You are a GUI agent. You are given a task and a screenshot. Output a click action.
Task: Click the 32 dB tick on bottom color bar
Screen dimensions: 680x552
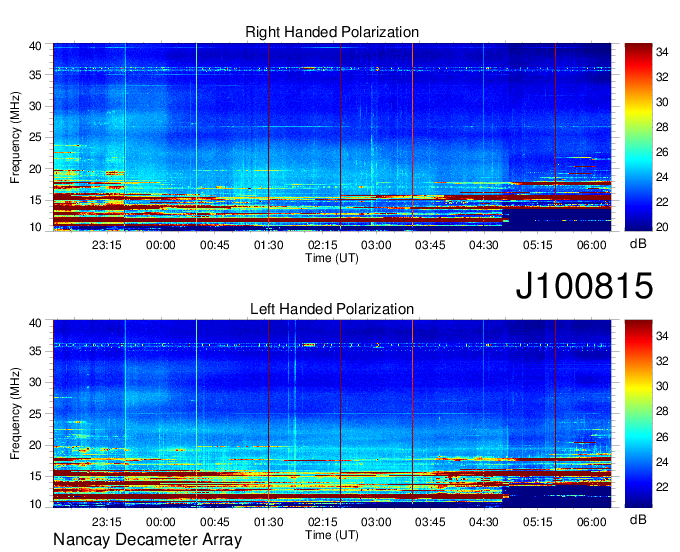coord(662,361)
